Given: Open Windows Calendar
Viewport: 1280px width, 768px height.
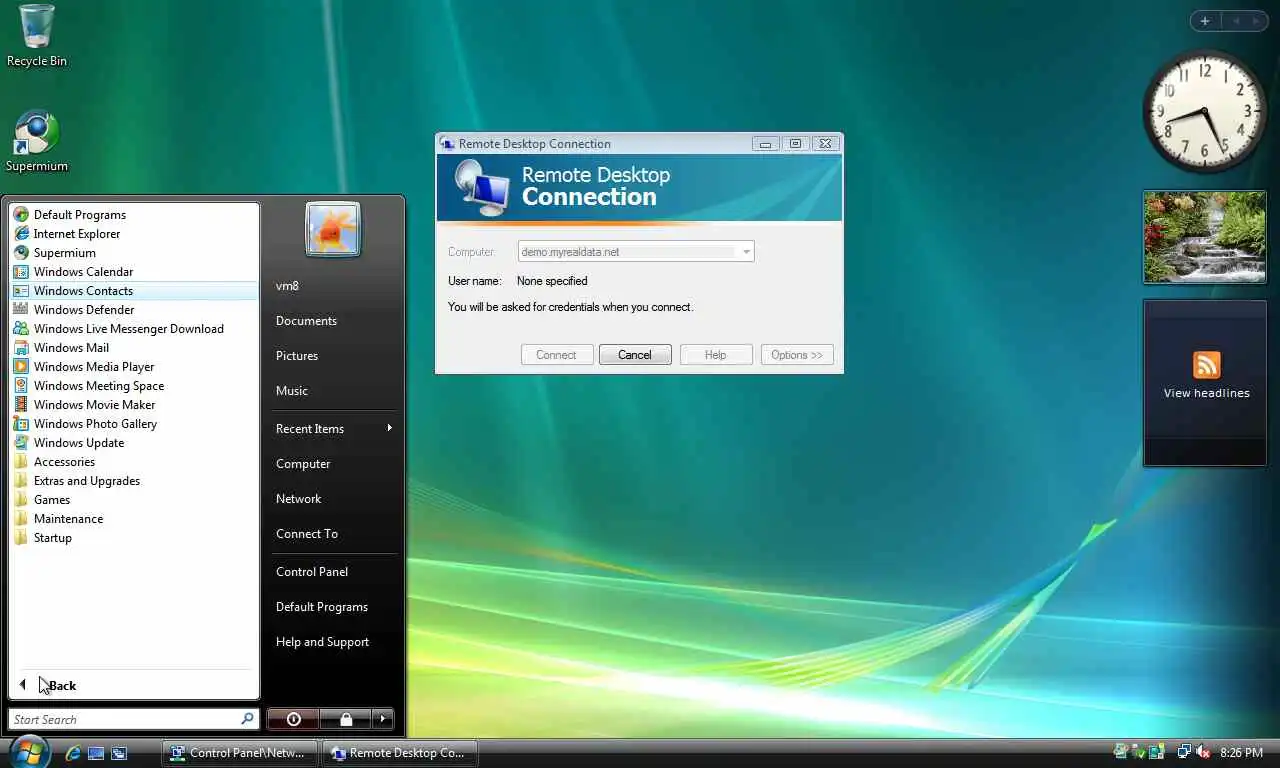Looking at the screenshot, I should click(134, 272).
